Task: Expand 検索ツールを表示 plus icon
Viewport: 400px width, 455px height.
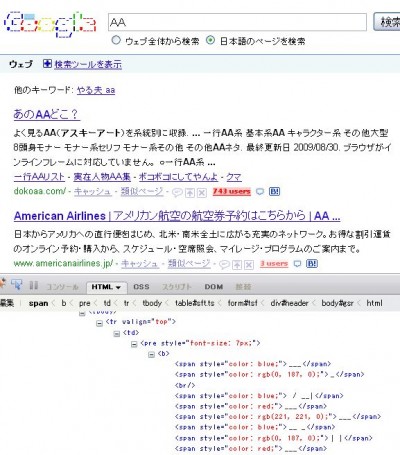Action: click(x=47, y=63)
